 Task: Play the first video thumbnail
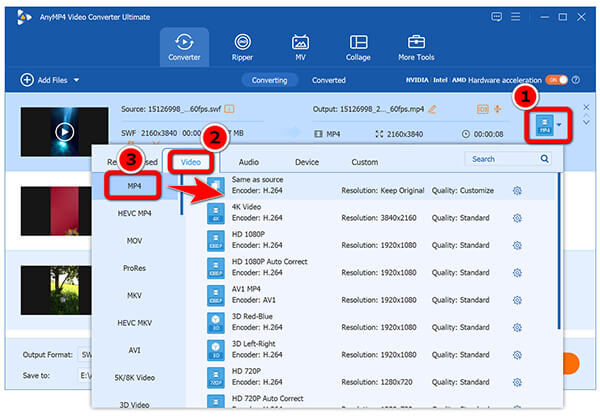tap(64, 132)
